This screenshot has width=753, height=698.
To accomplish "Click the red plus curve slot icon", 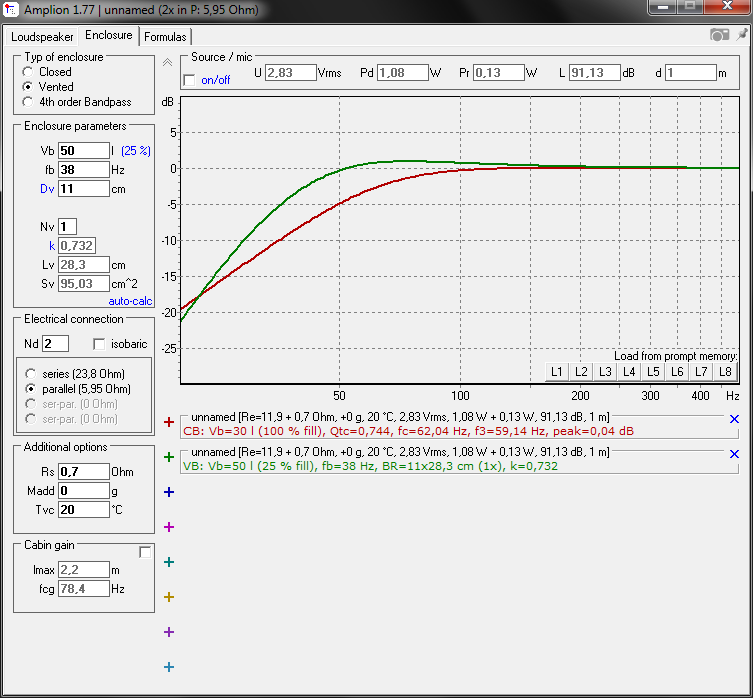I will pos(169,422).
